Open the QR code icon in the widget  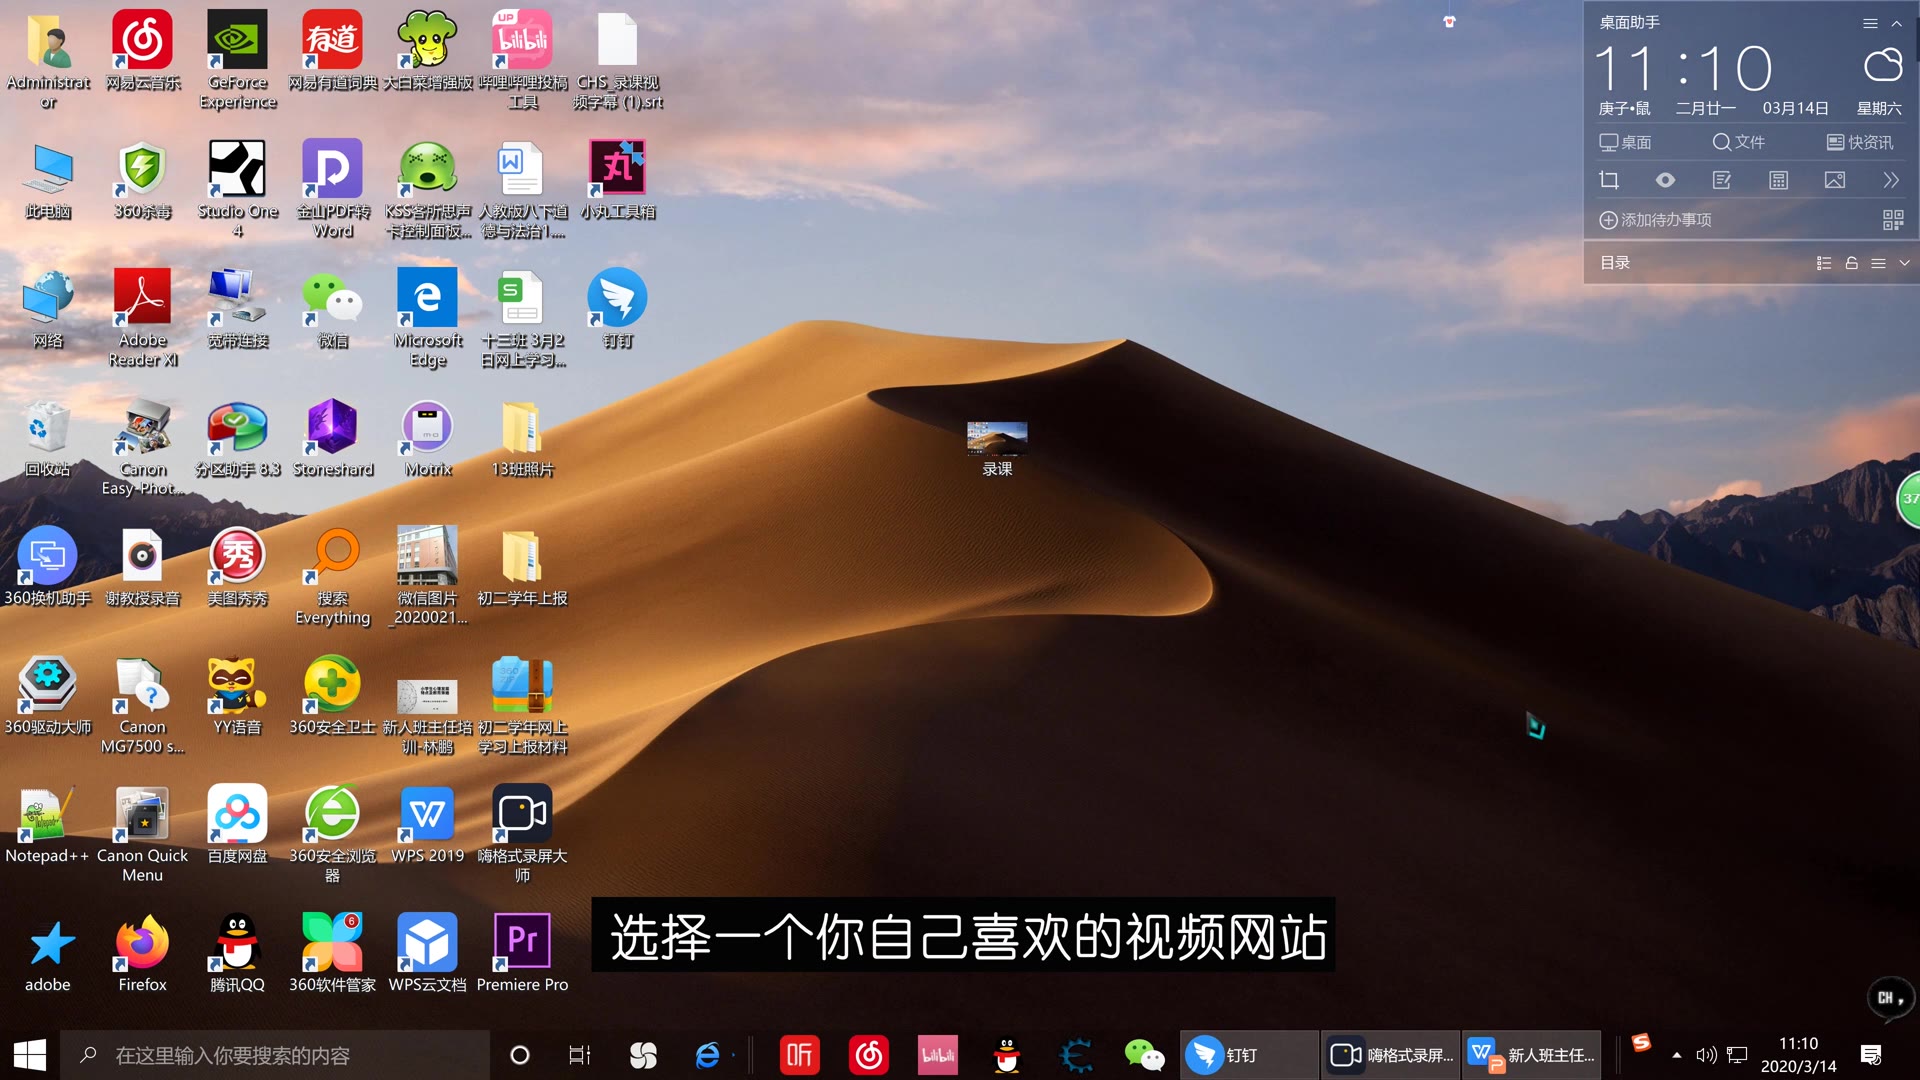pos(1893,219)
